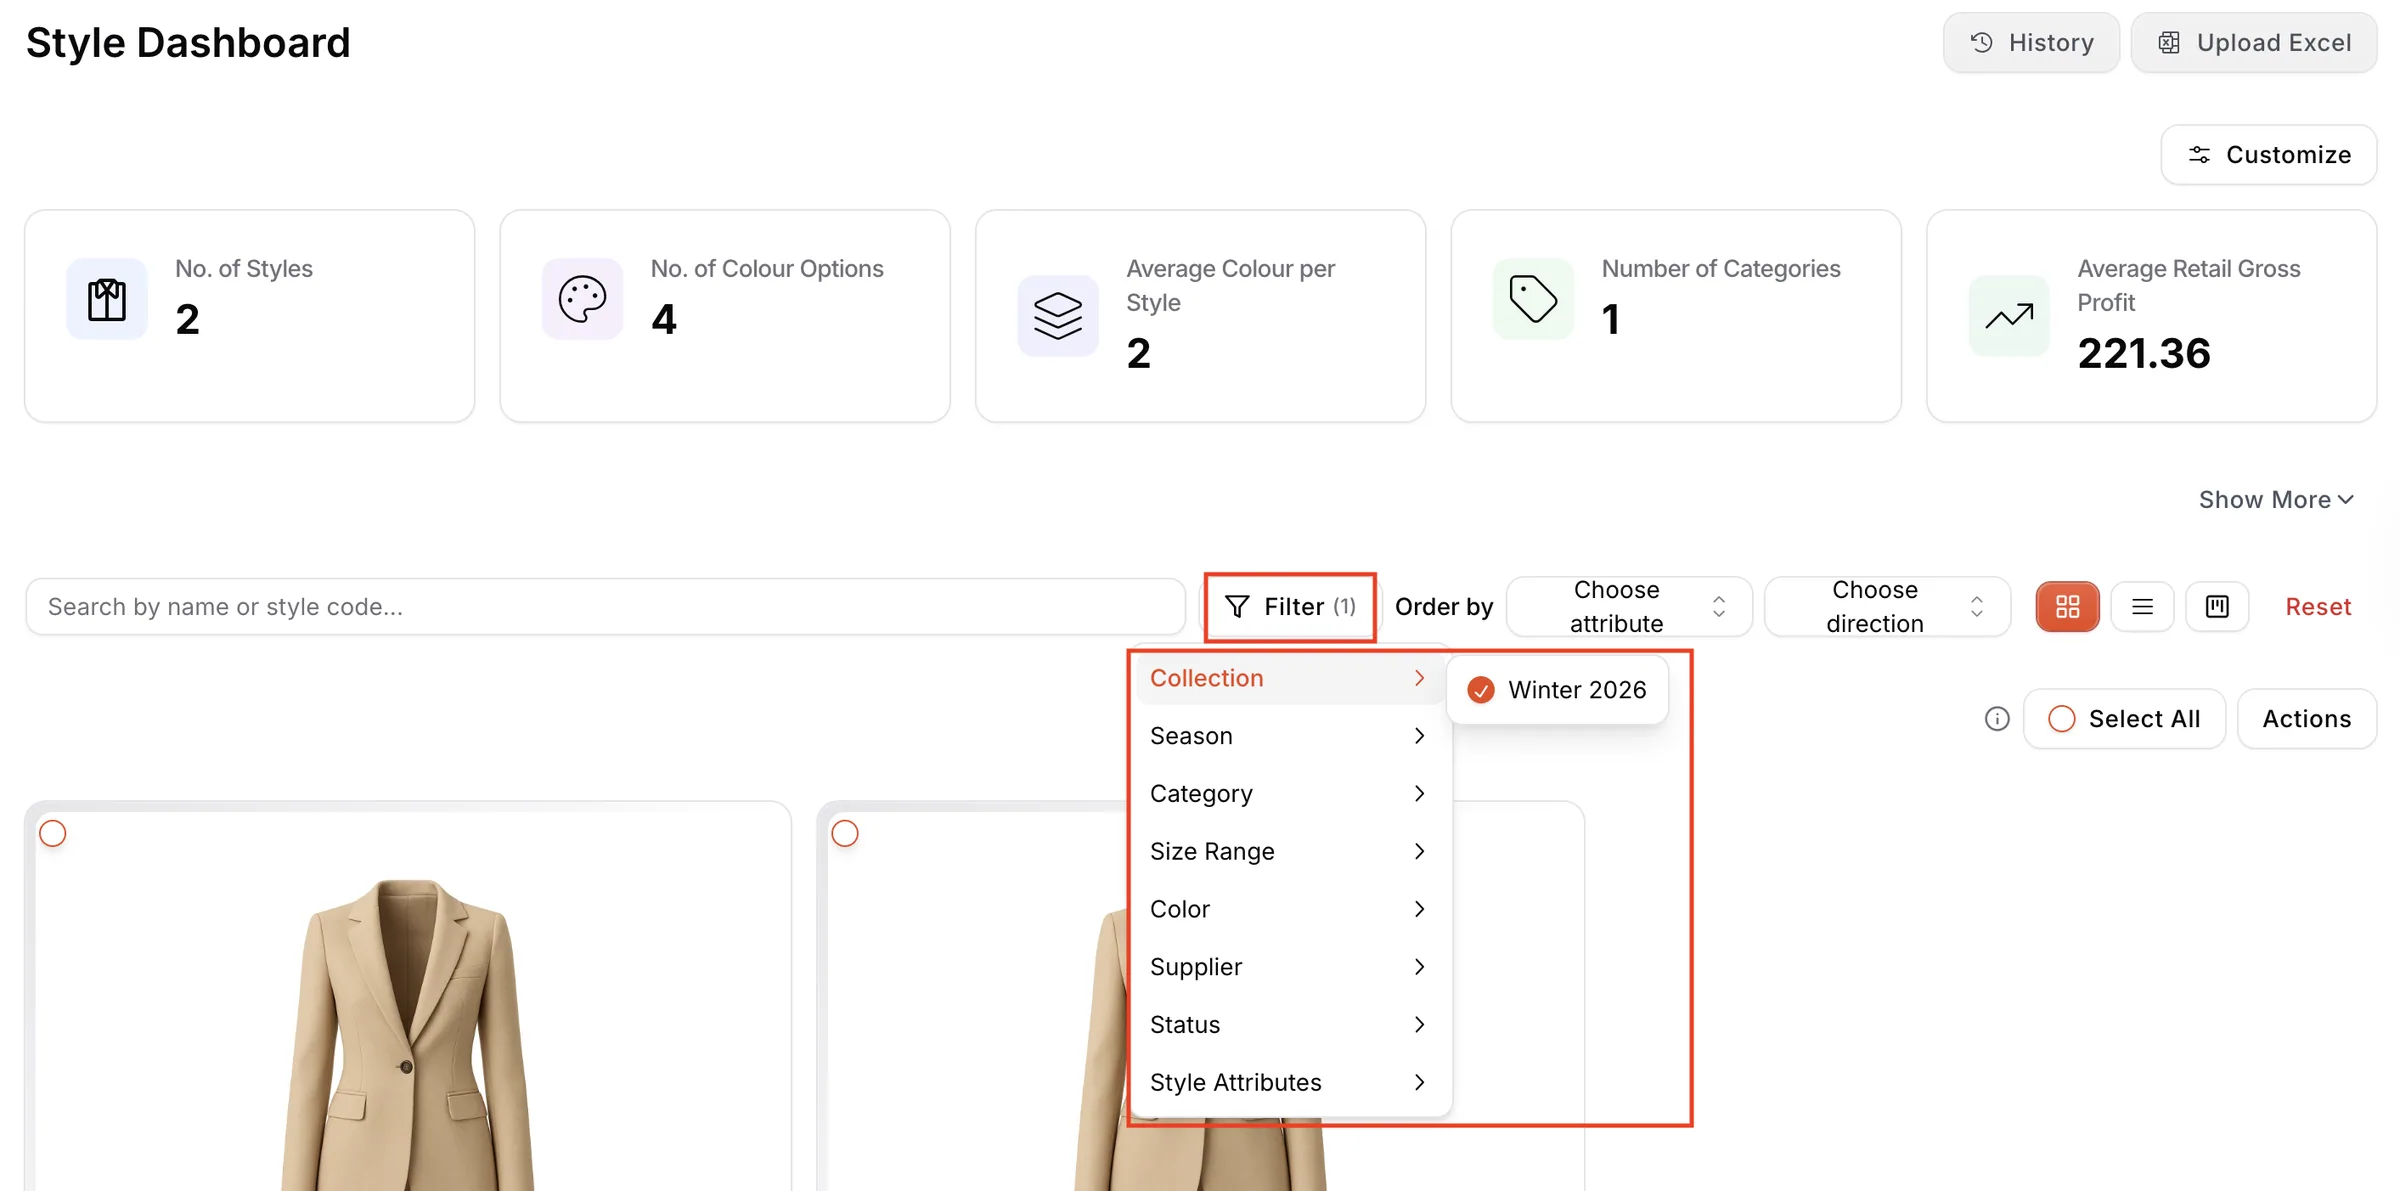Open the Color filter submenu
2400x1191 pixels.
(x=1289, y=909)
